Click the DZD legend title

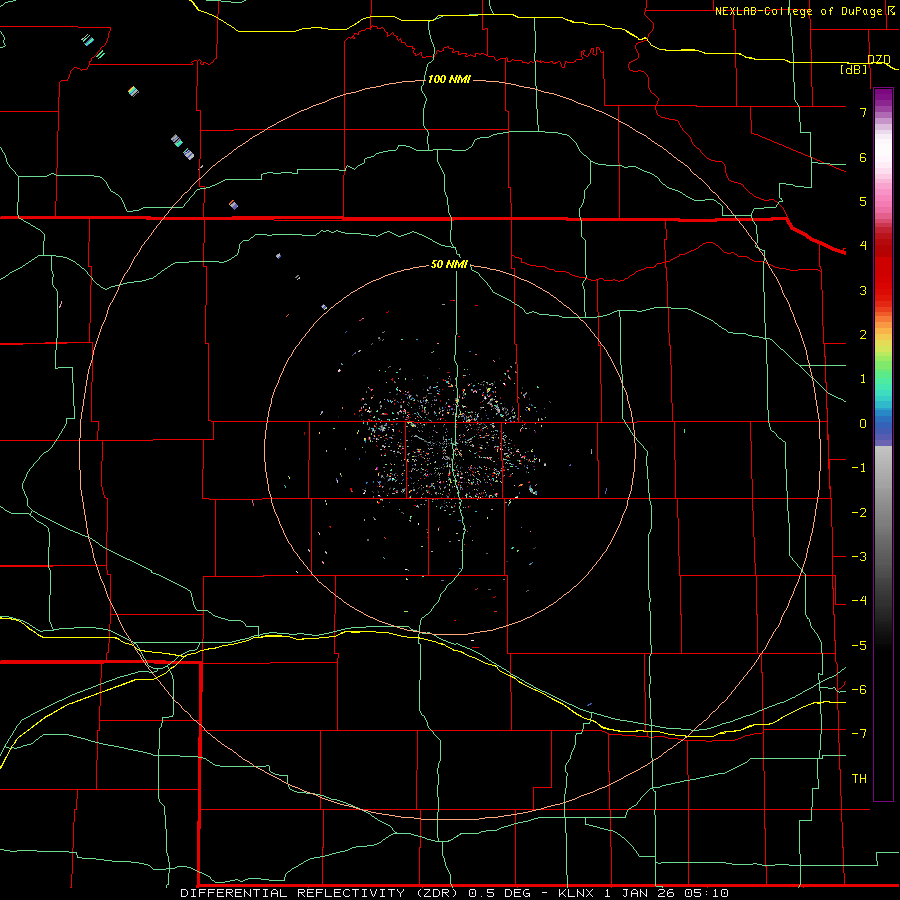[x=879, y=59]
